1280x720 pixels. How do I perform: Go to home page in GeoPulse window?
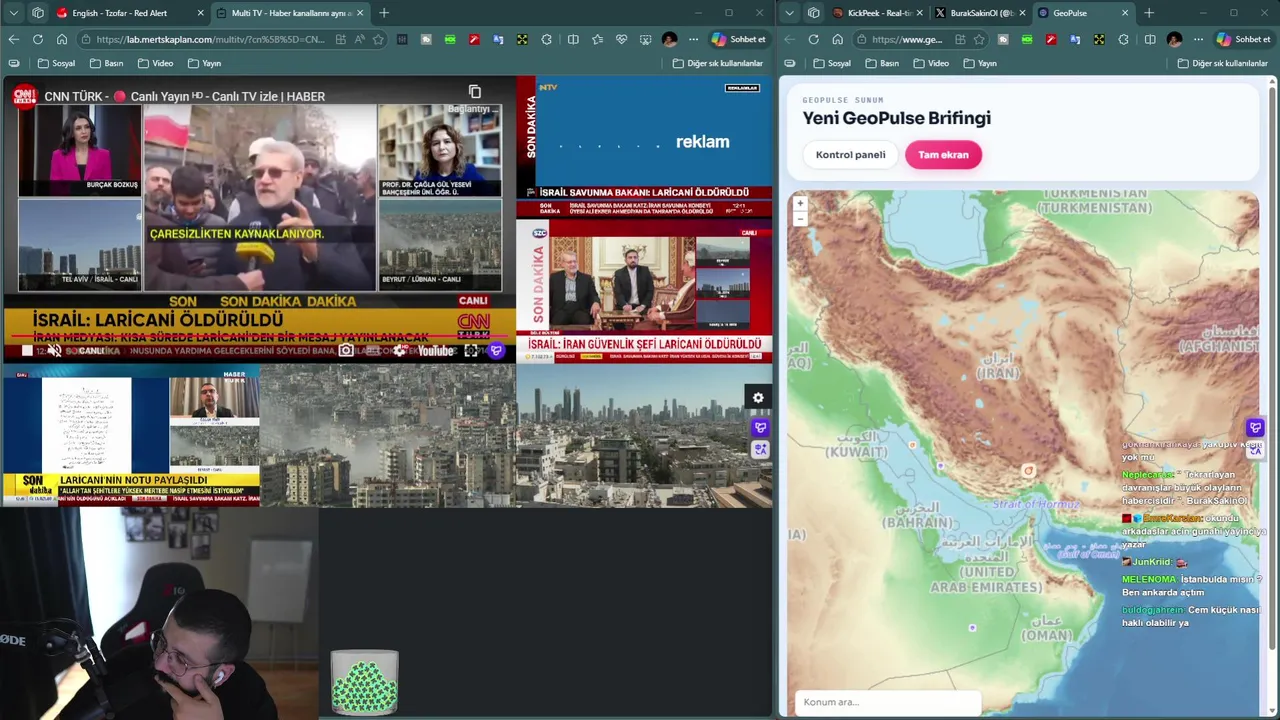click(x=837, y=39)
